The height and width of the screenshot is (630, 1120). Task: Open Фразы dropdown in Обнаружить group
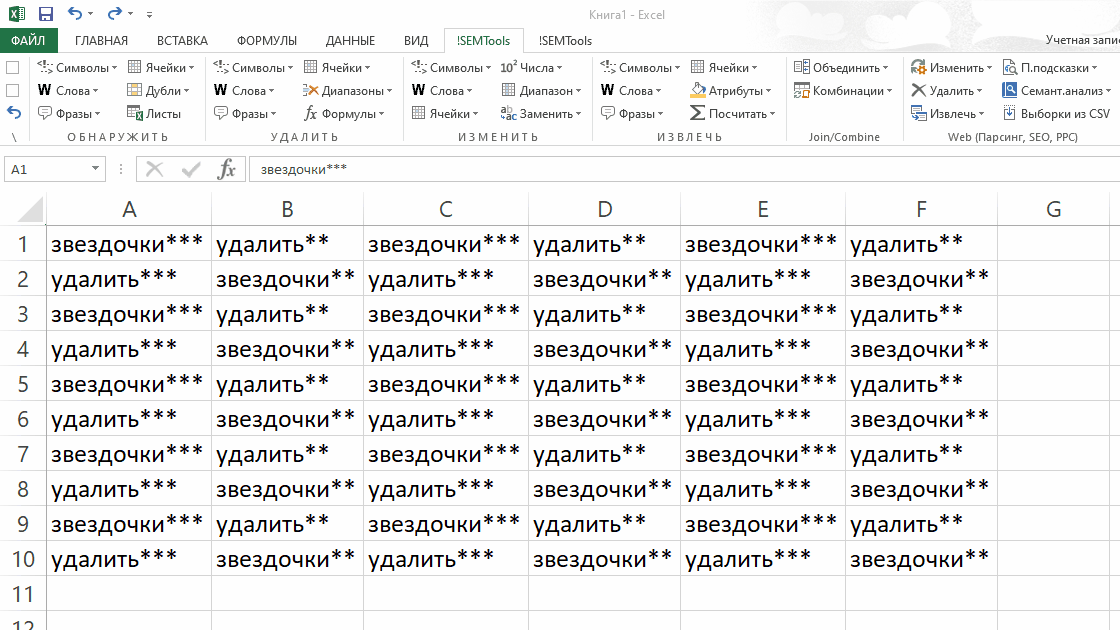pos(69,114)
